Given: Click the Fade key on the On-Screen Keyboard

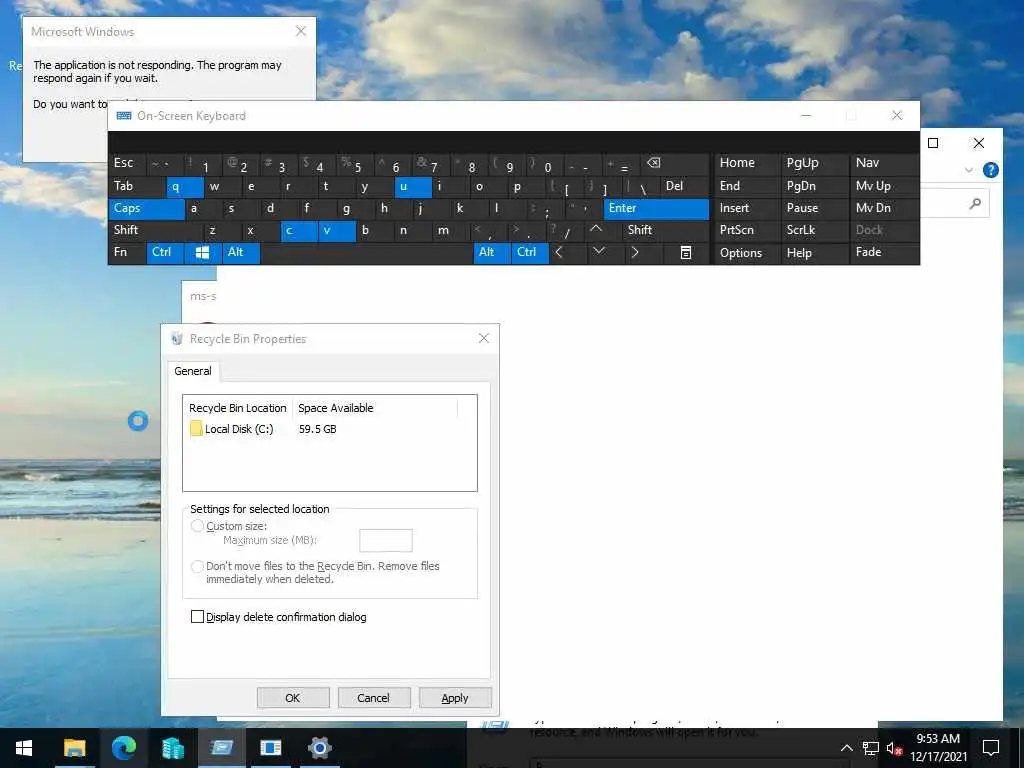Looking at the screenshot, I should 884,253.
